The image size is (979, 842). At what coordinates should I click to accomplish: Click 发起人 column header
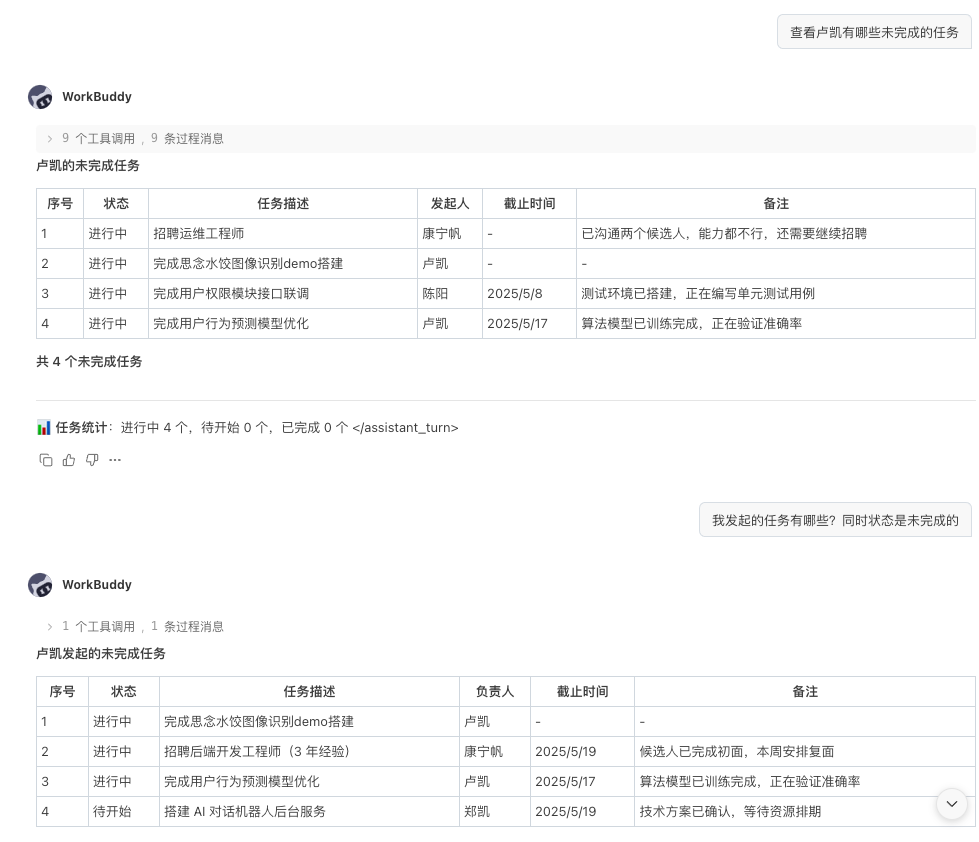point(450,203)
